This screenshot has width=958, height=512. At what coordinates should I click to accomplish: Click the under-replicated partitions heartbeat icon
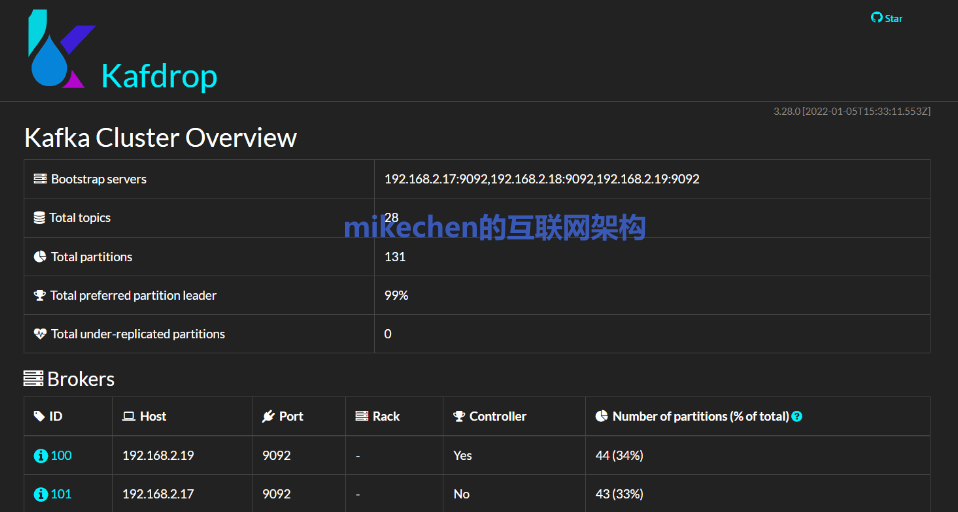pyautogui.click(x=40, y=334)
